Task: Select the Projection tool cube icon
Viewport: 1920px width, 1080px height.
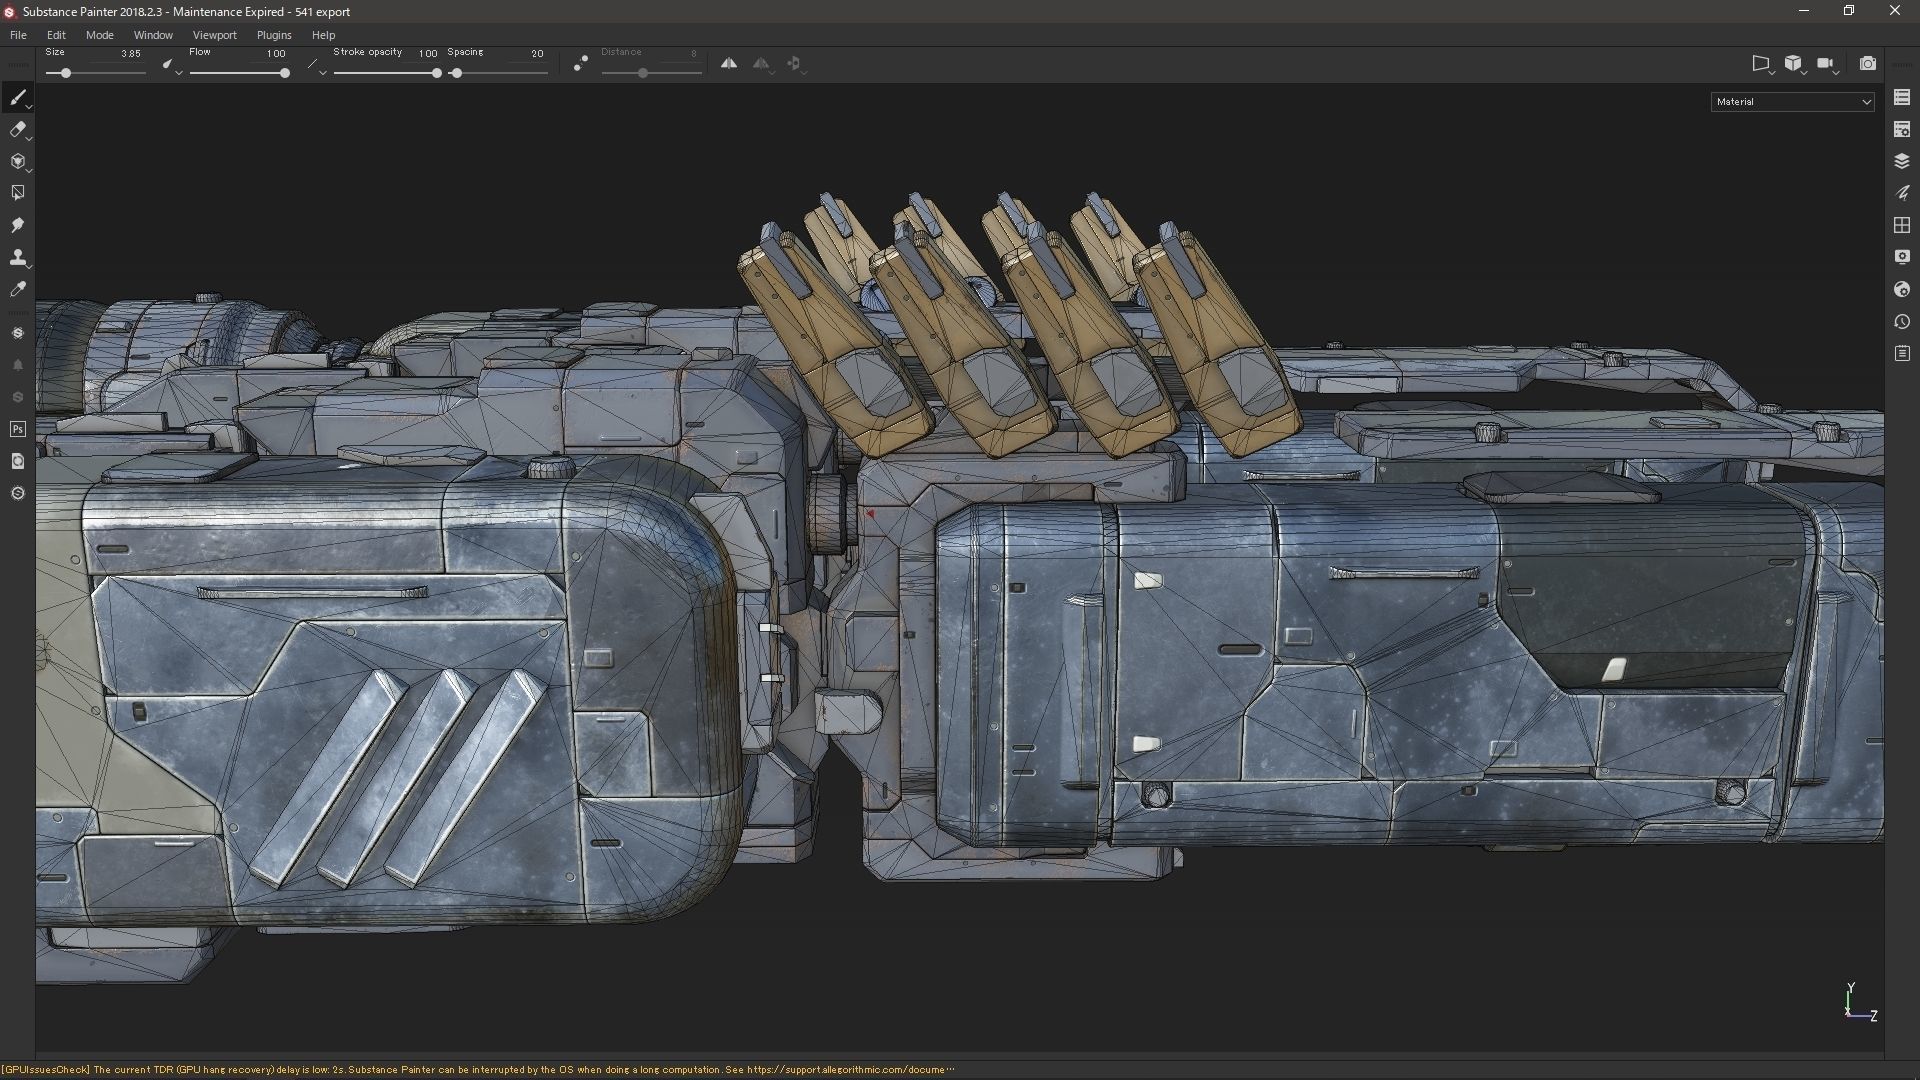Action: 16,161
